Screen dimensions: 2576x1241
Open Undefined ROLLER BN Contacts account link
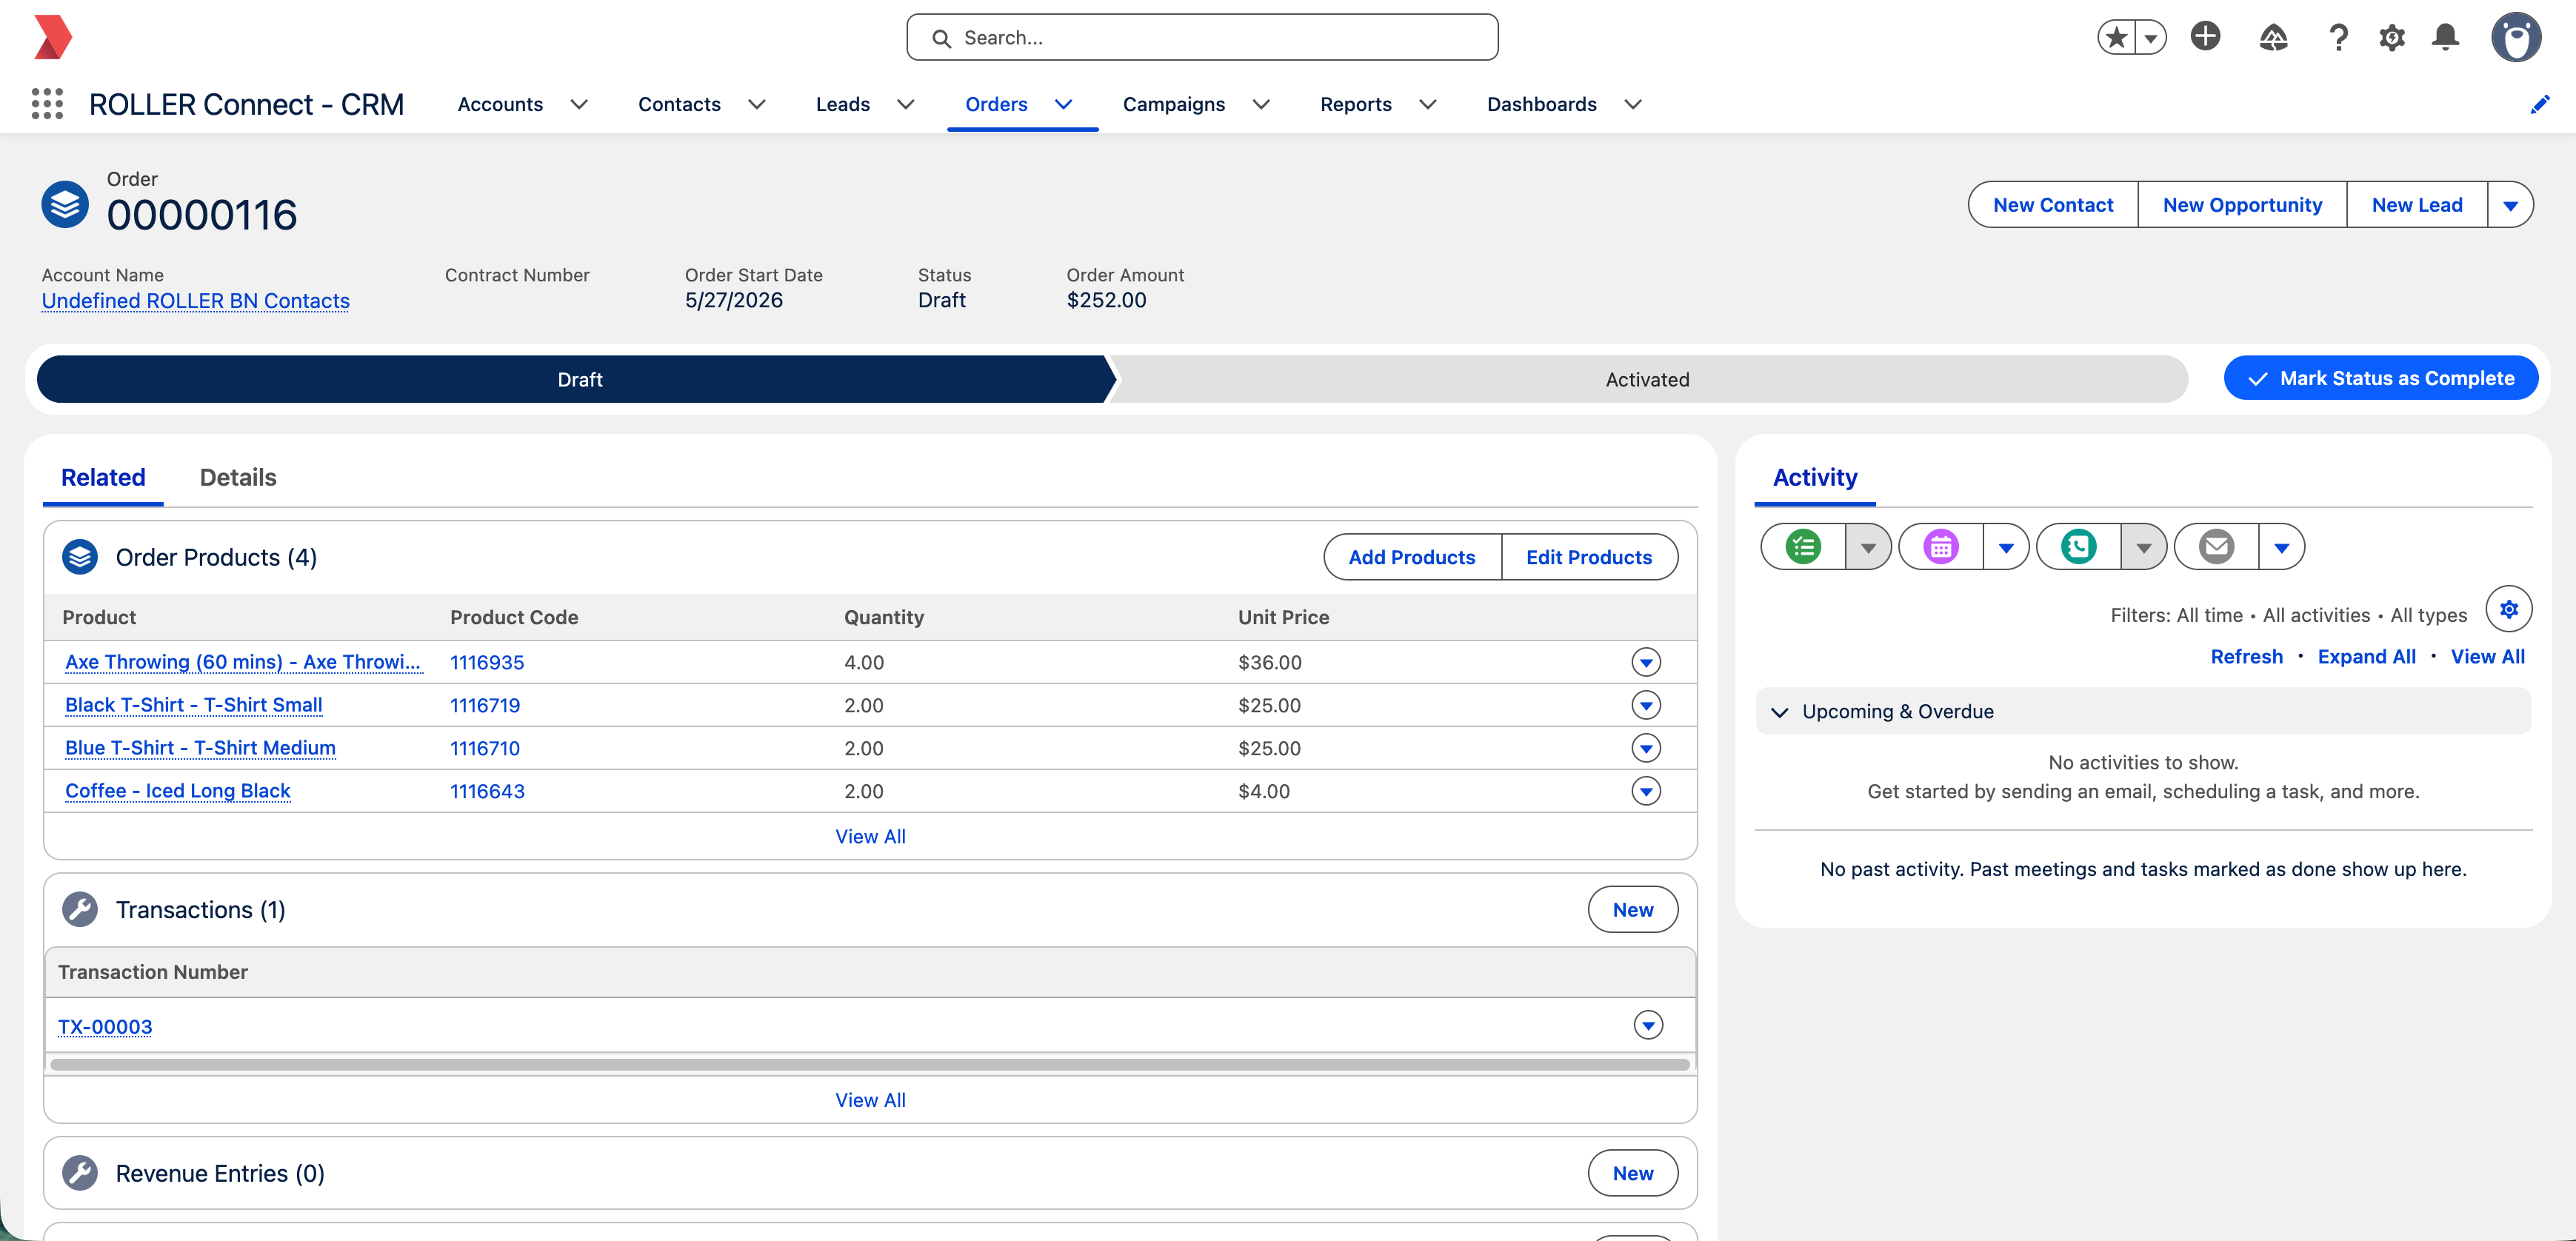point(196,301)
